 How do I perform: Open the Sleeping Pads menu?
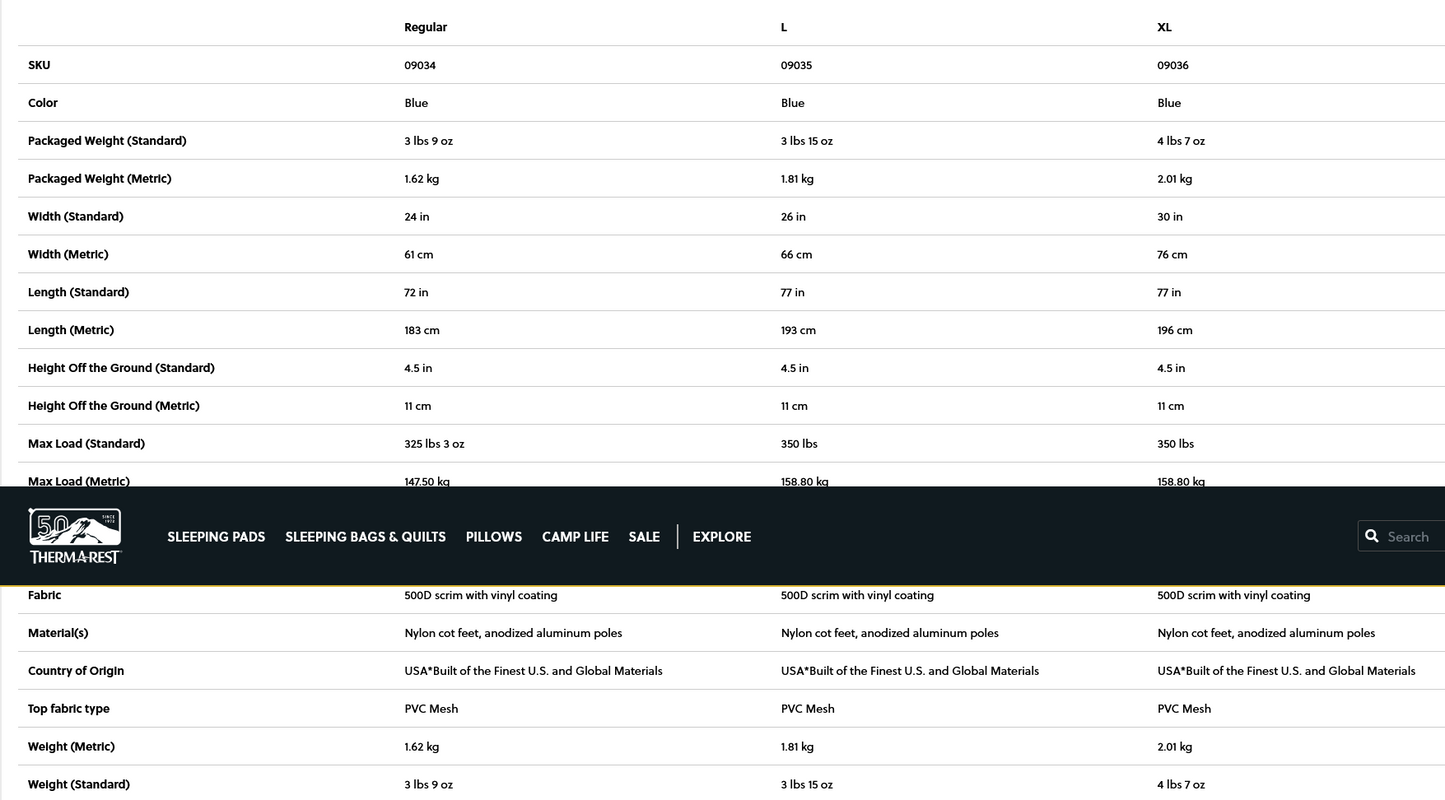(x=216, y=537)
